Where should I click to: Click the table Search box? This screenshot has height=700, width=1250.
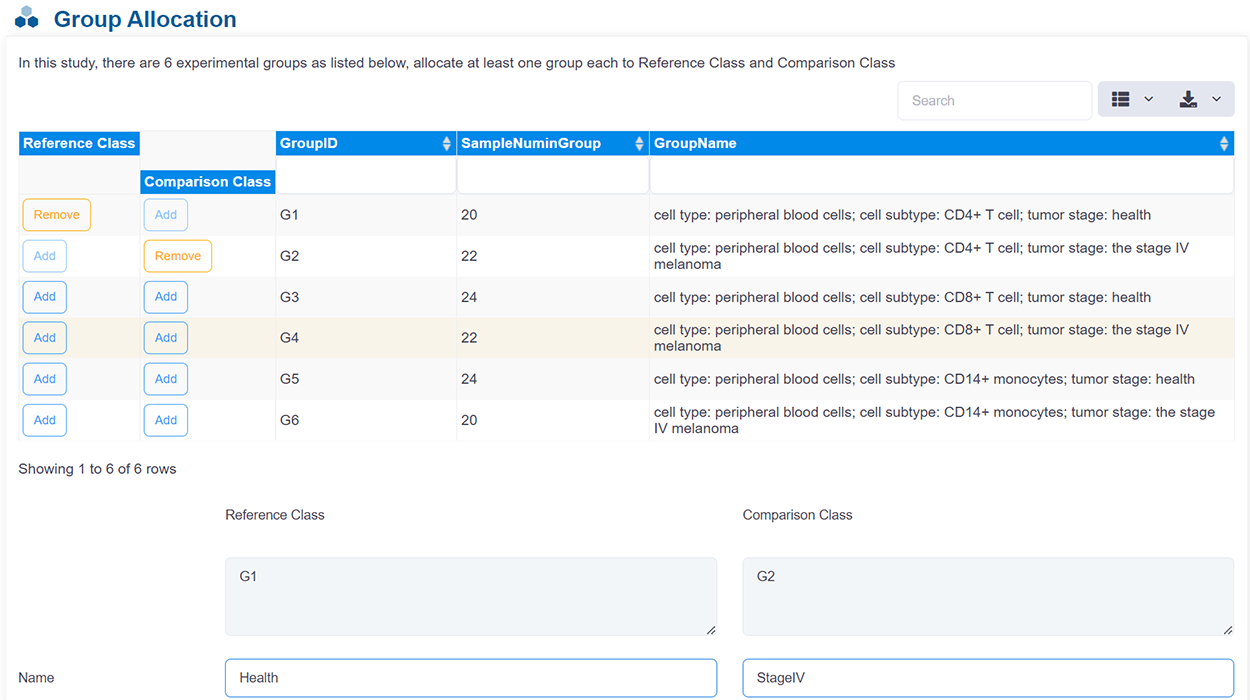click(x=994, y=101)
